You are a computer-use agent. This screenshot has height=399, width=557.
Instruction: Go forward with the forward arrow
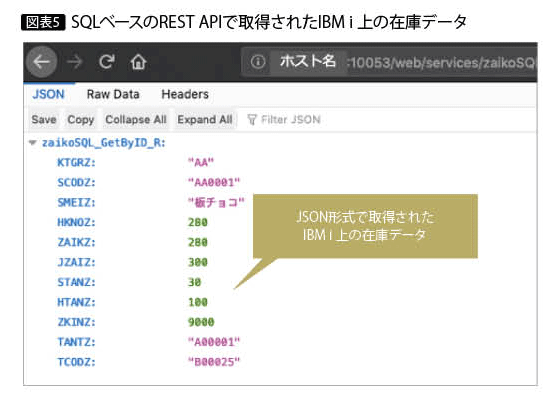(75, 62)
